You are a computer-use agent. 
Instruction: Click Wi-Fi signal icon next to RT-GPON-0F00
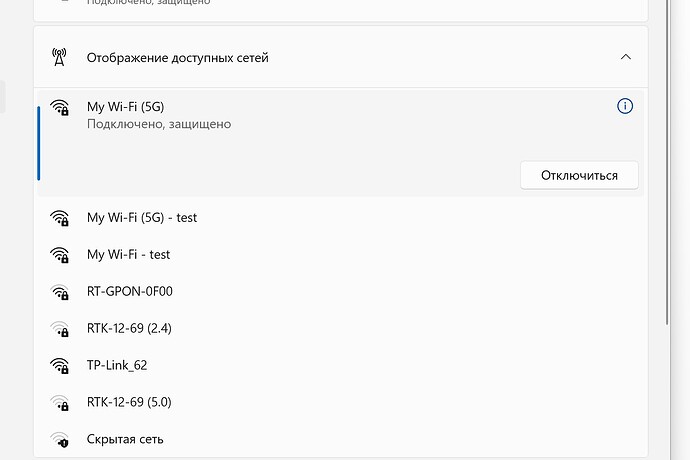[x=59, y=292]
